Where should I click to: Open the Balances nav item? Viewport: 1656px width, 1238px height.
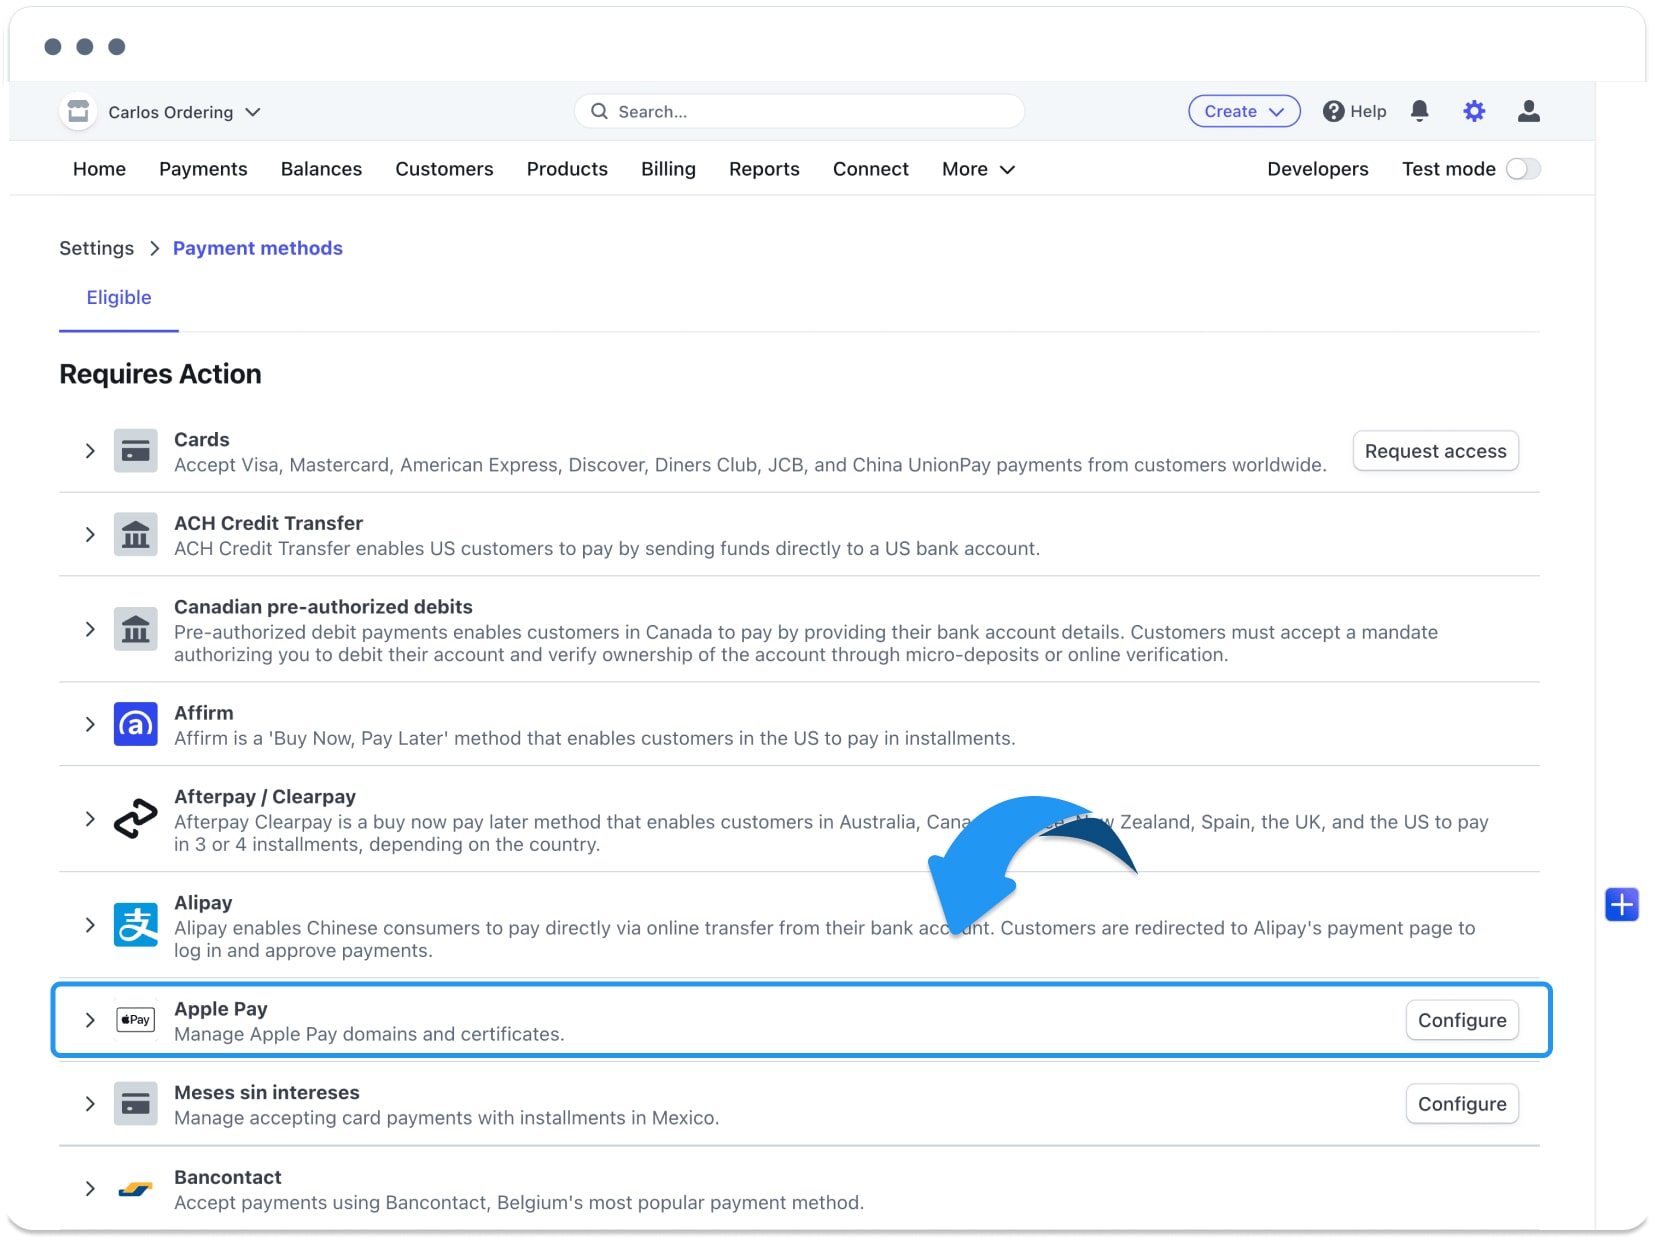321,169
